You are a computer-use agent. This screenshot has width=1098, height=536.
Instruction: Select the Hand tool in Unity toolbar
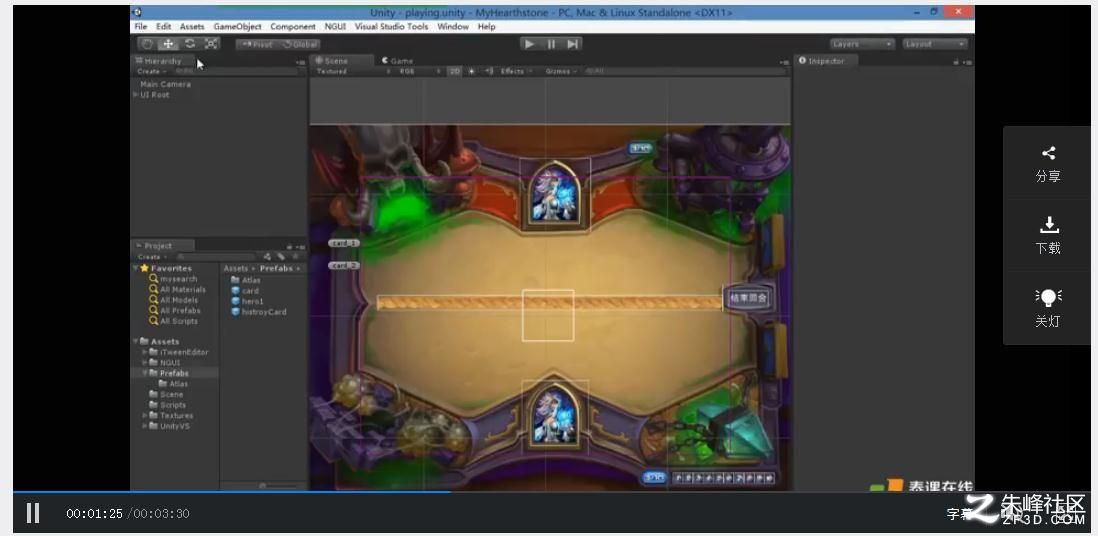point(148,43)
